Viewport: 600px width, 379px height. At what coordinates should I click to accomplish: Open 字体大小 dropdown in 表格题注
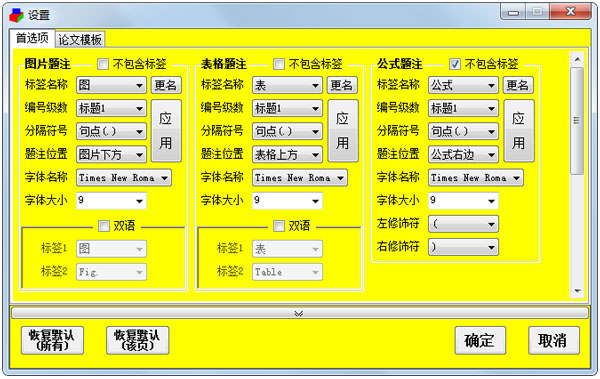click(287, 201)
